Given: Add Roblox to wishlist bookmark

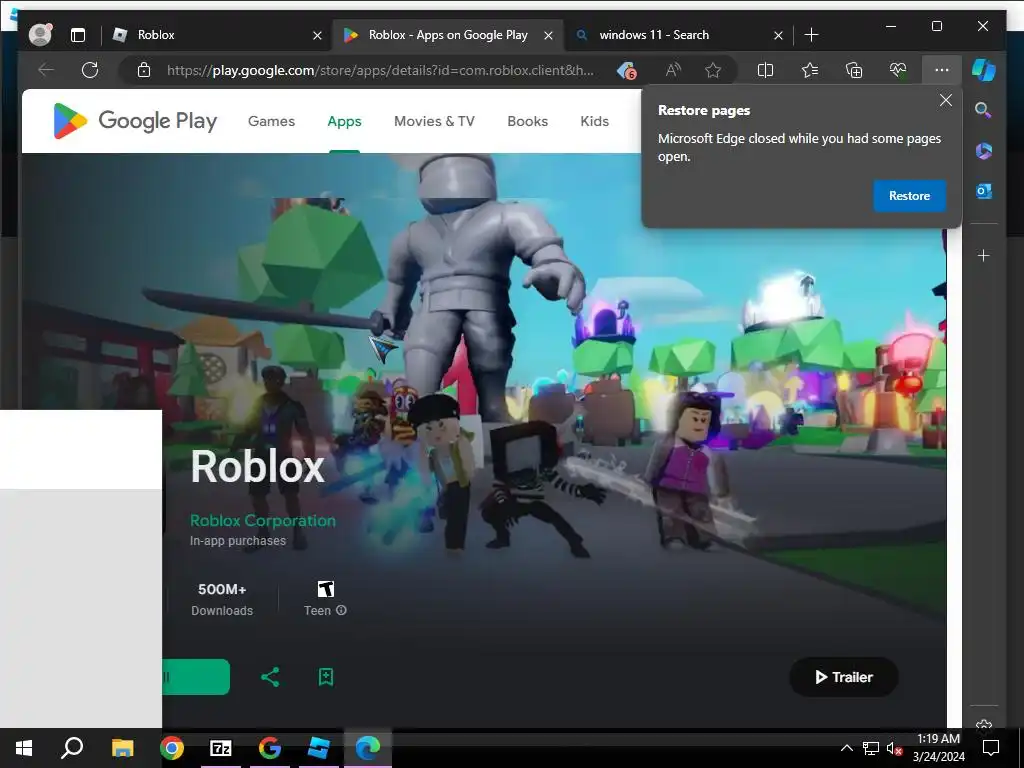Looking at the screenshot, I should [326, 677].
